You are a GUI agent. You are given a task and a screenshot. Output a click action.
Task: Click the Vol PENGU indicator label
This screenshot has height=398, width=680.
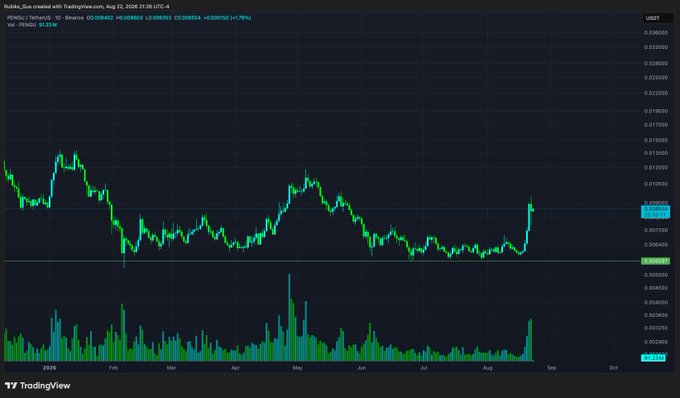22,25
